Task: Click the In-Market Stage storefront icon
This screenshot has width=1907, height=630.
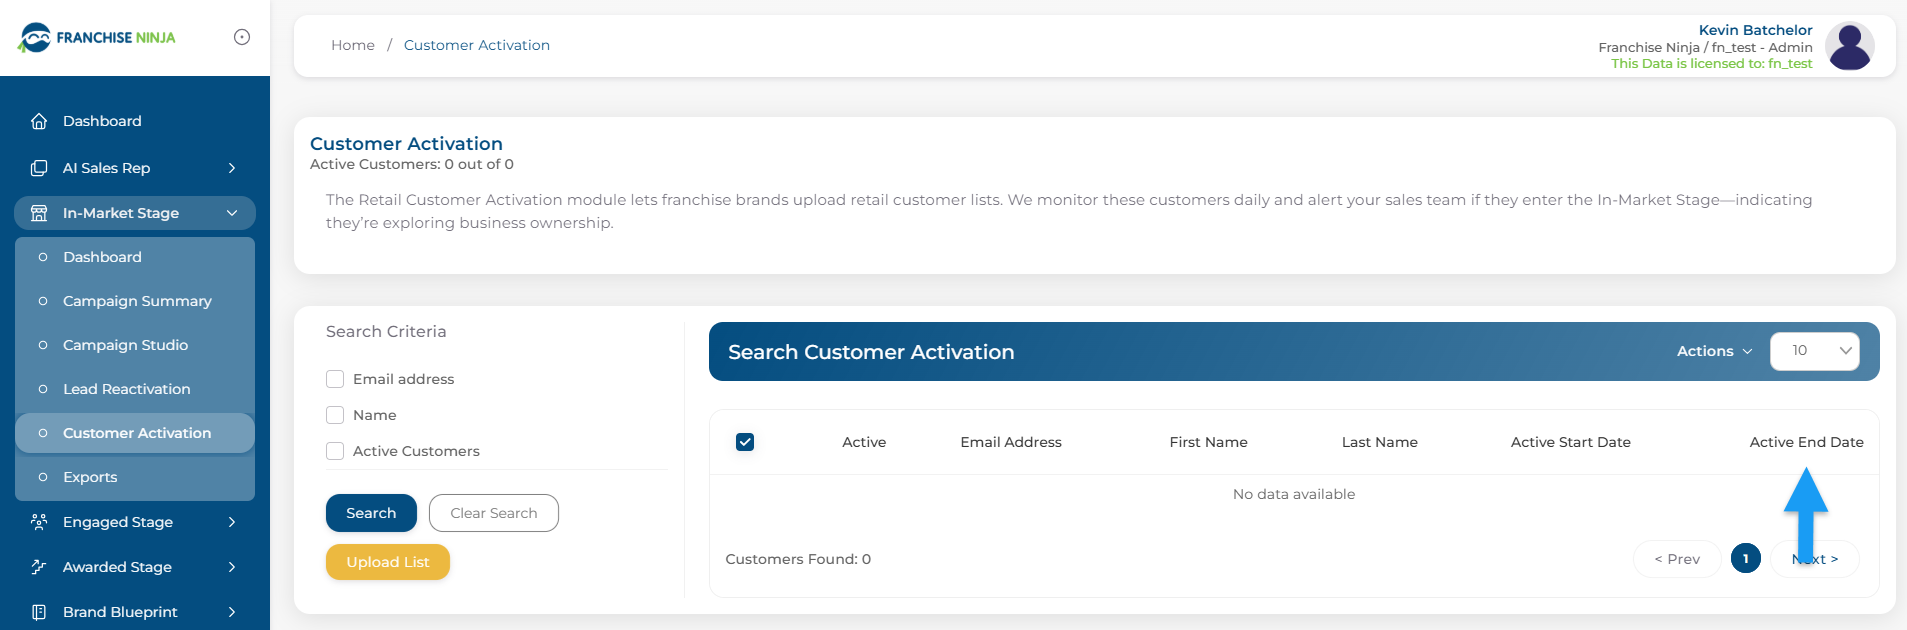Action: tap(39, 213)
